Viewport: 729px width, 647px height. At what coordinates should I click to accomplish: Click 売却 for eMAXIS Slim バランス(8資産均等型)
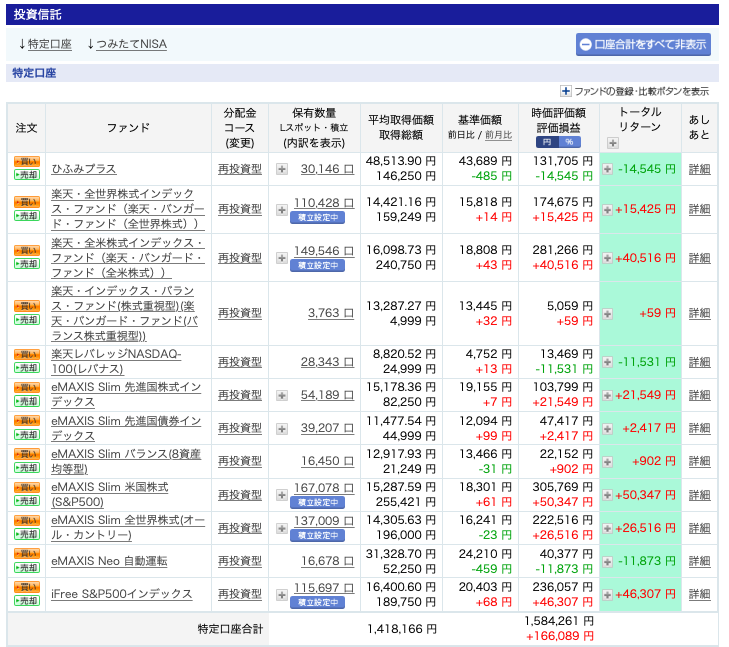click(x=27, y=468)
